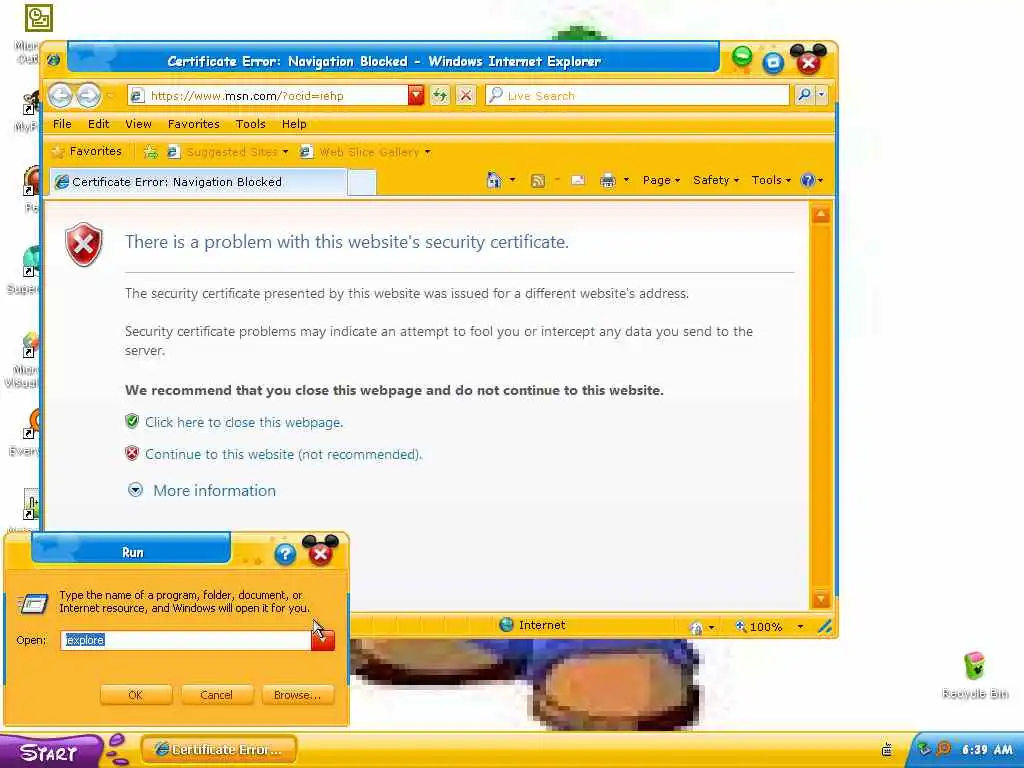Screen dimensions: 1024x768
Task: Open Suggested Sites favorites link
Action: pyautogui.click(x=228, y=152)
